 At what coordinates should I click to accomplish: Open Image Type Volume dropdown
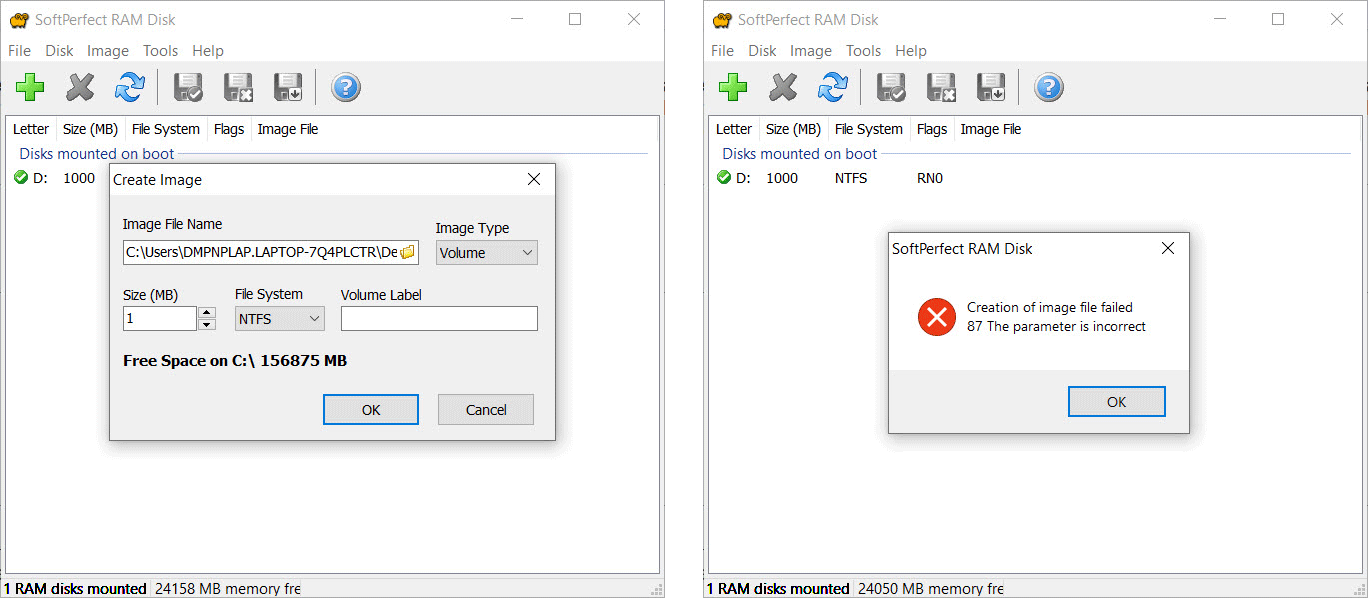coord(487,253)
